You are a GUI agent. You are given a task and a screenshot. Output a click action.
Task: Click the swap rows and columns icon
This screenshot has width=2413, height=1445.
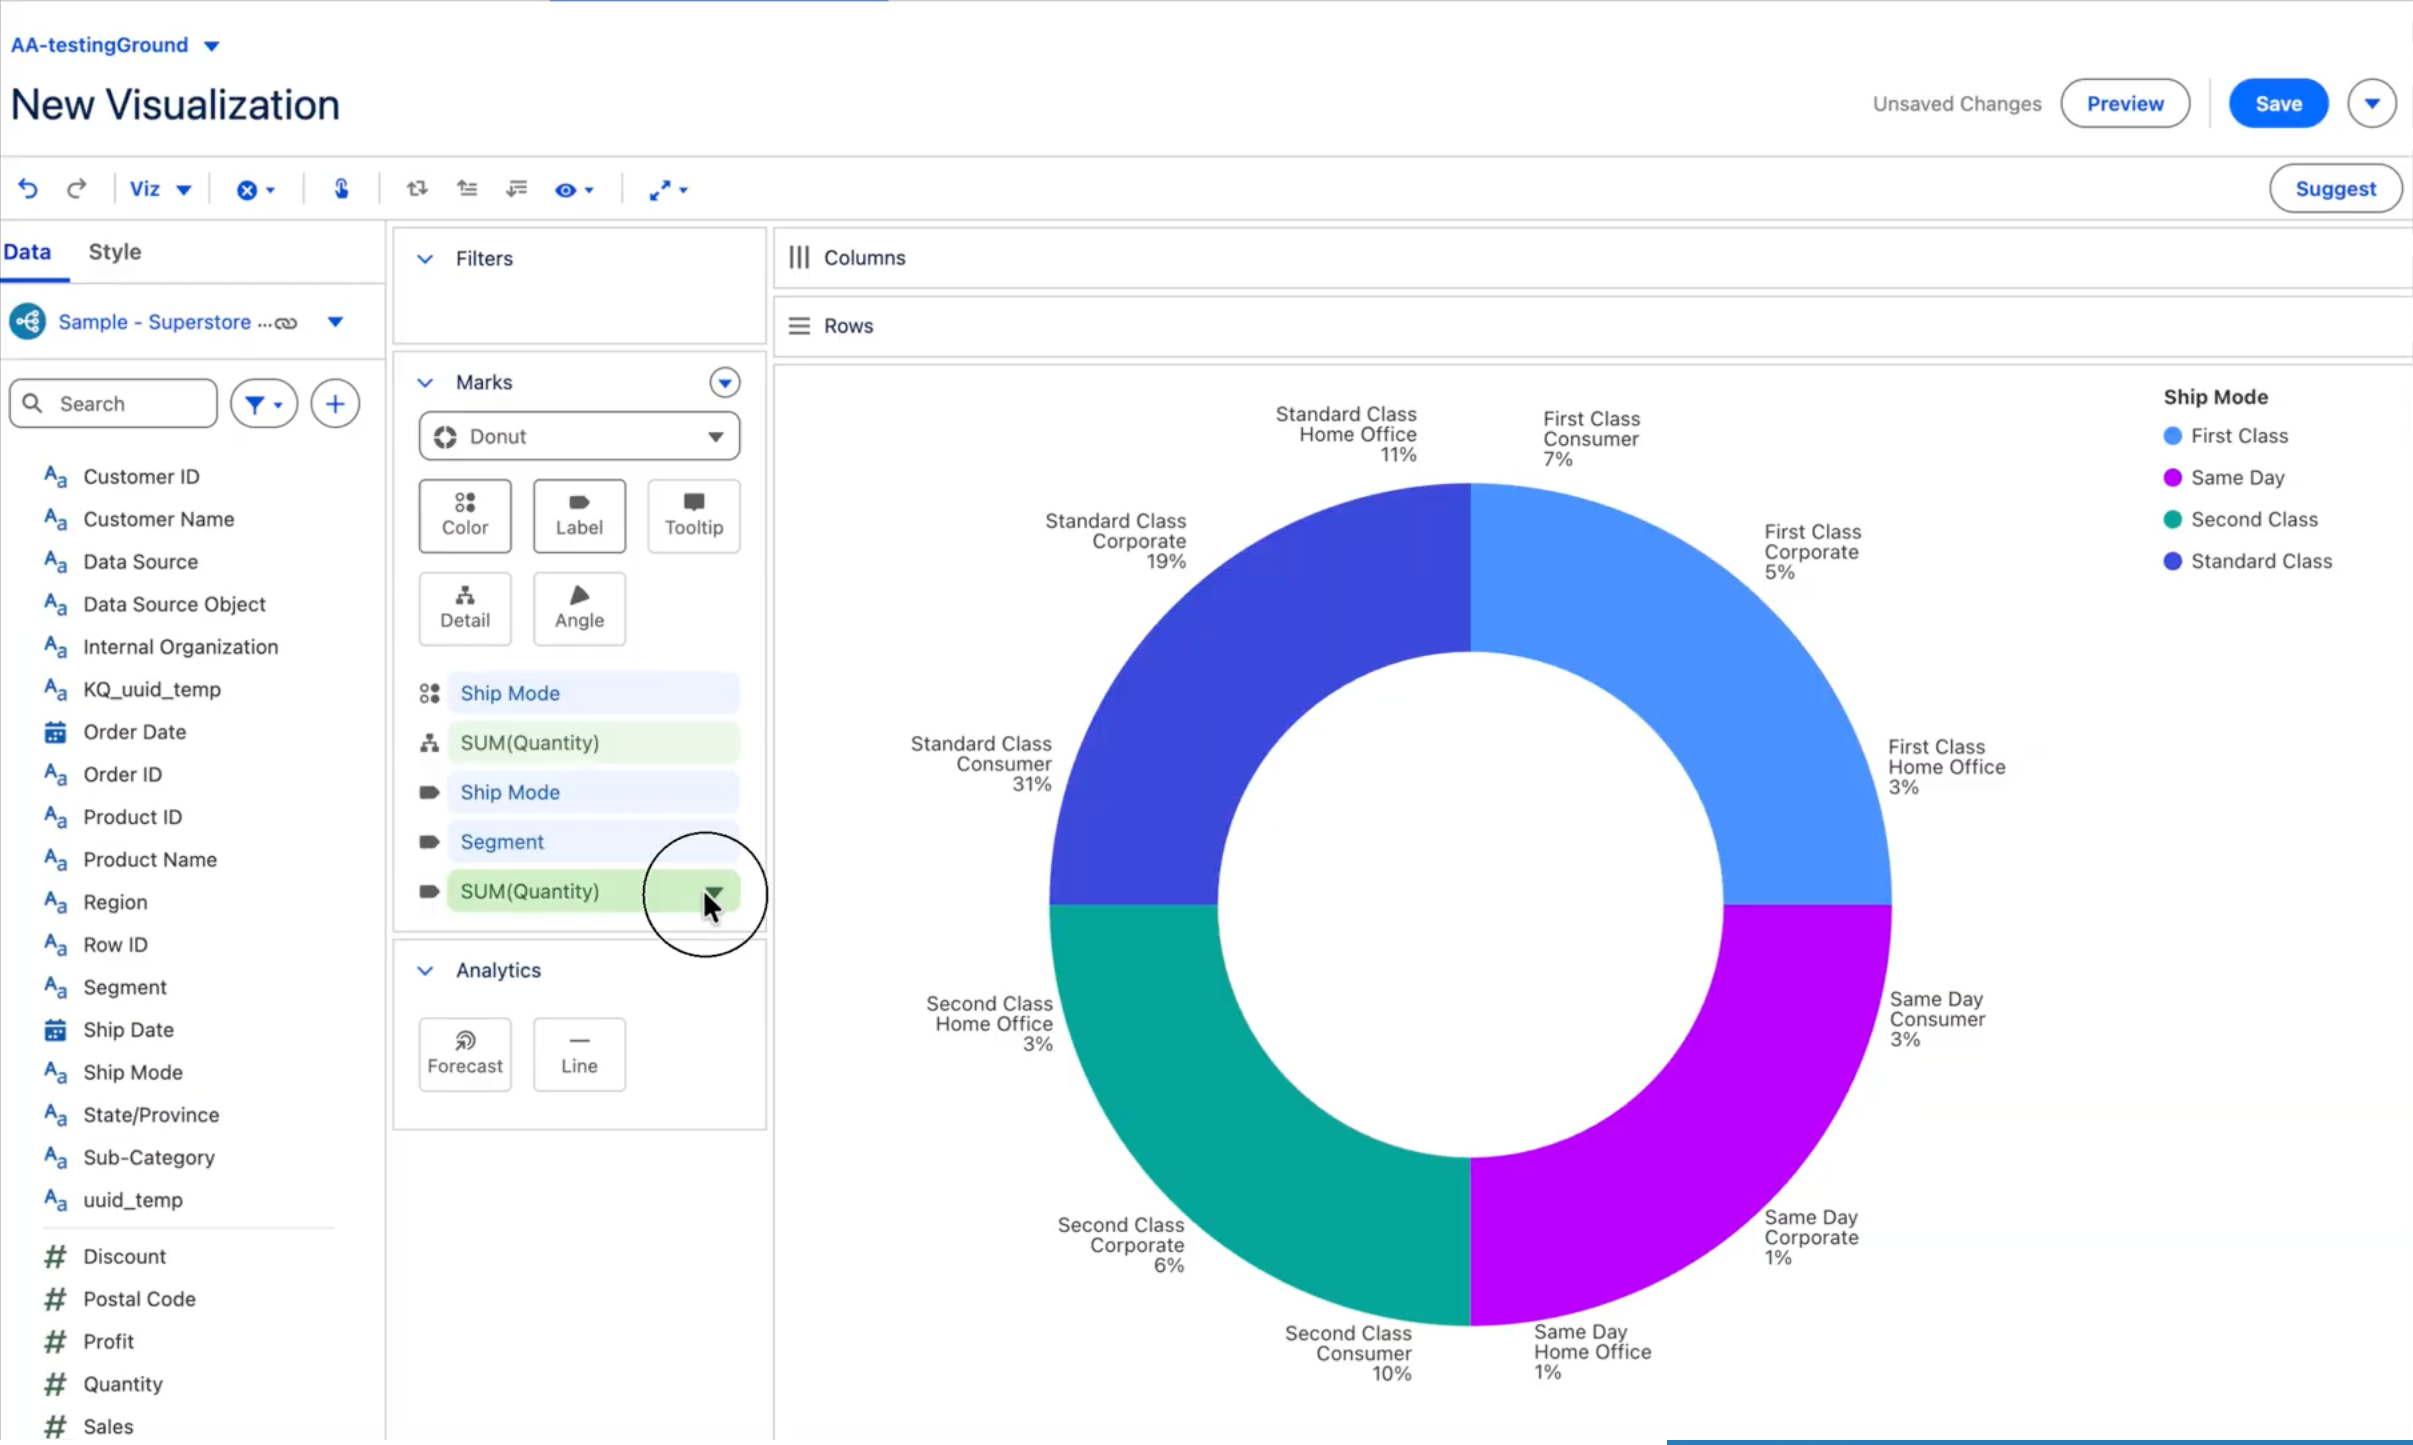coord(417,189)
